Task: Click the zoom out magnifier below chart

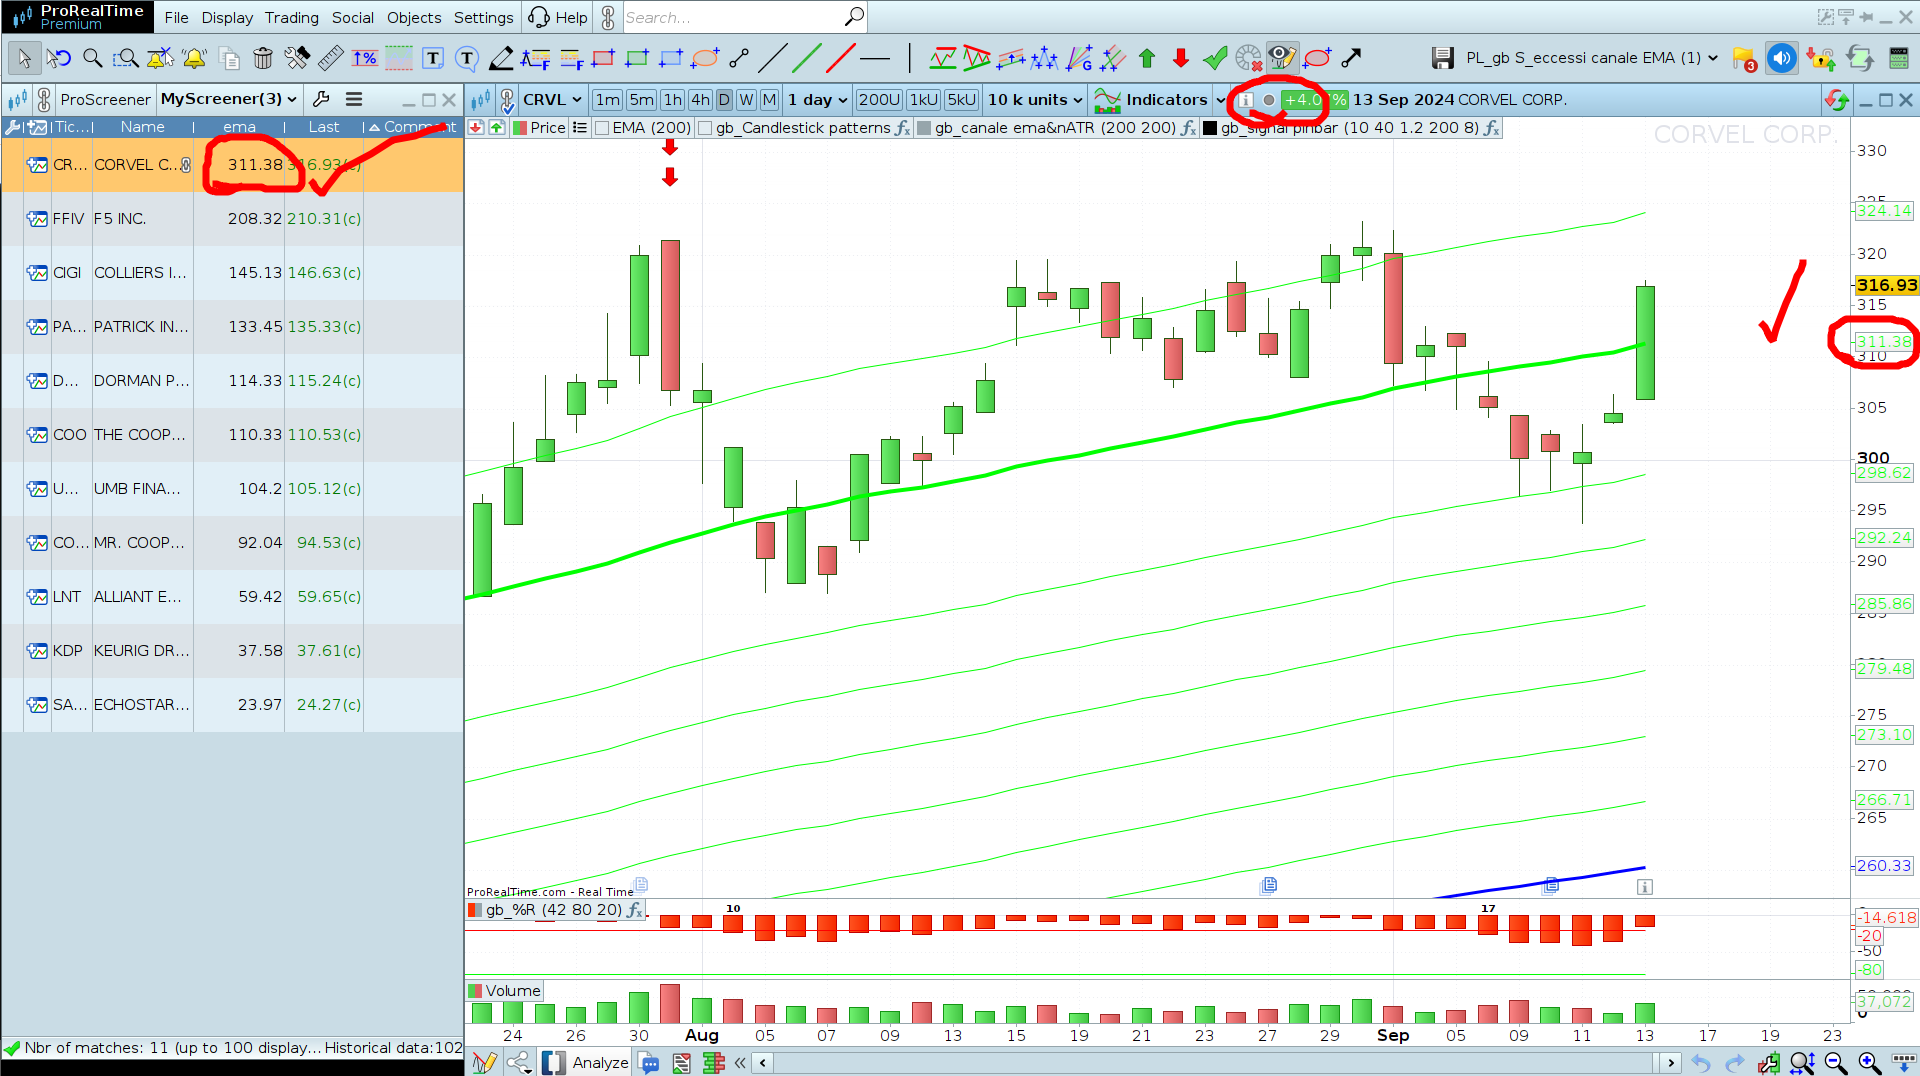Action: click(x=1836, y=1063)
